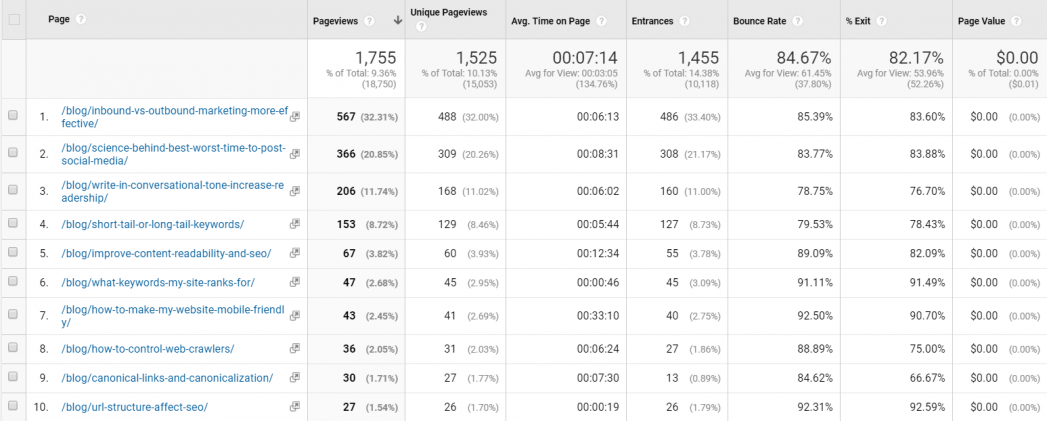The image size is (1047, 421).
Task: Check row 1 inbound-vs-outbound checkbox
Action: point(13,116)
